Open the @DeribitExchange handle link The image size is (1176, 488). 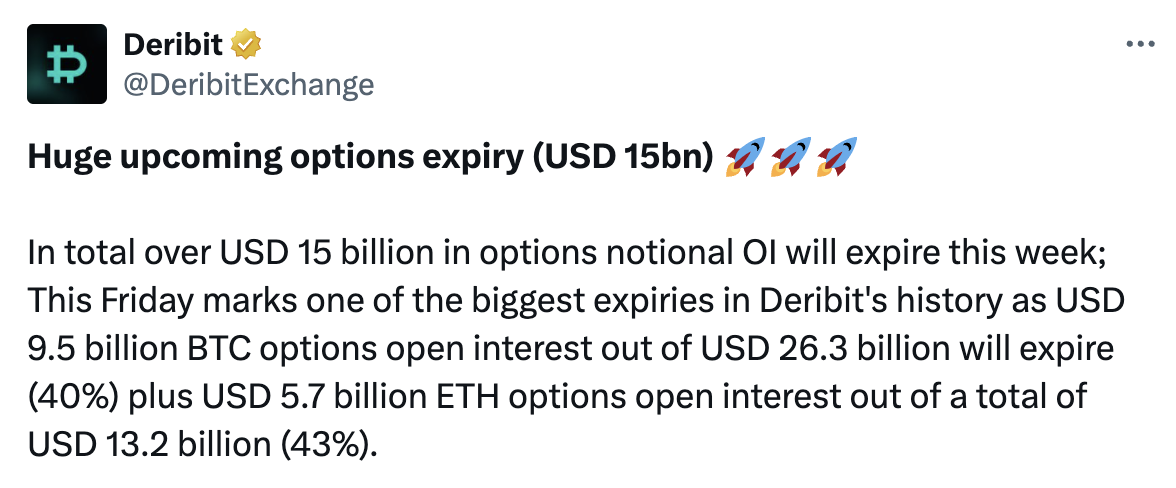click(x=247, y=84)
